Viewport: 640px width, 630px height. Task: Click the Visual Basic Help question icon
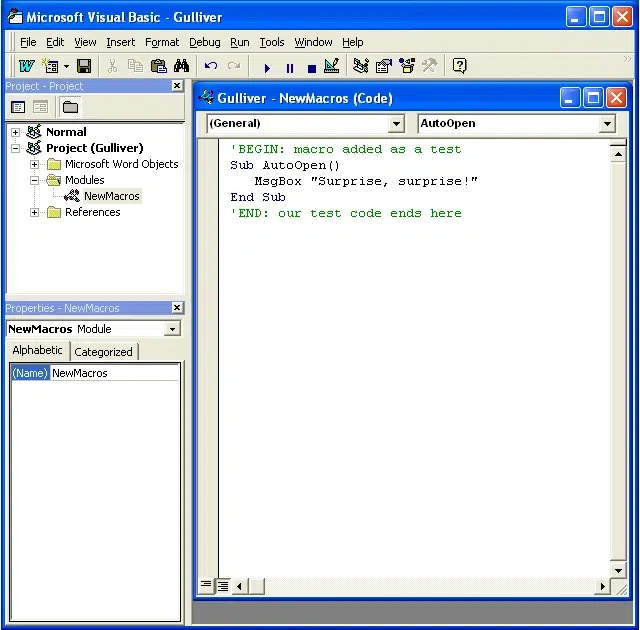click(460, 66)
